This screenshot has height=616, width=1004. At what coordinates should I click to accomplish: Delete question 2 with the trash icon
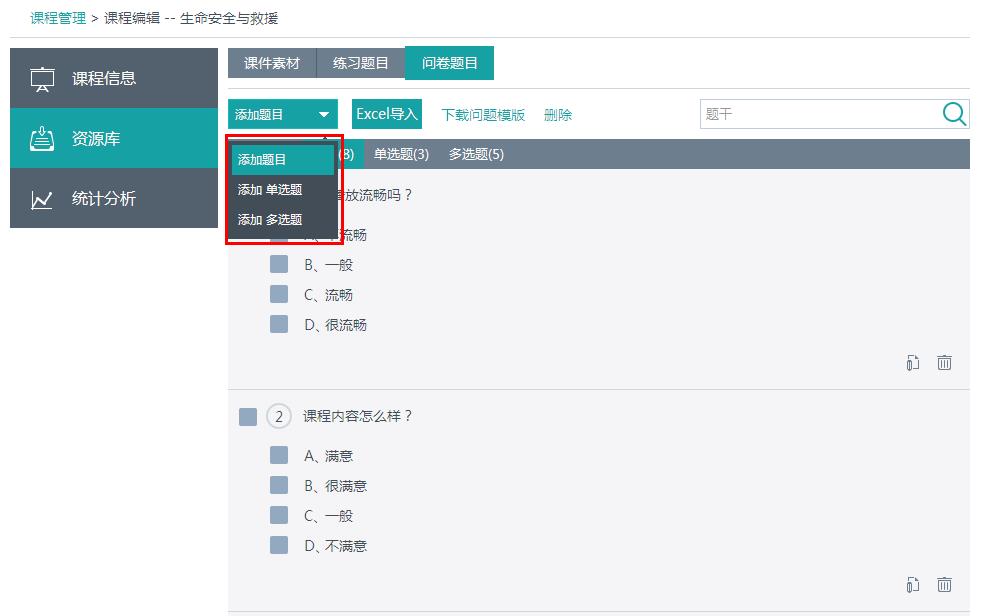(x=944, y=584)
